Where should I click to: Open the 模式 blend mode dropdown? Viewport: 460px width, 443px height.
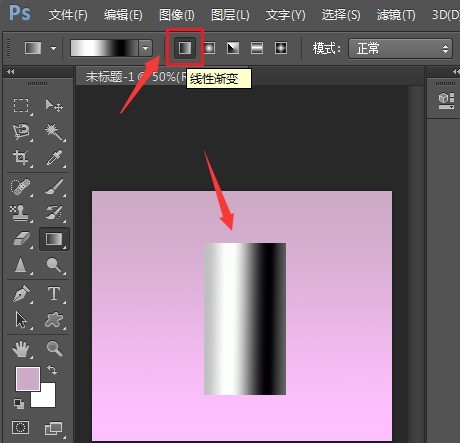pyautogui.click(x=400, y=49)
